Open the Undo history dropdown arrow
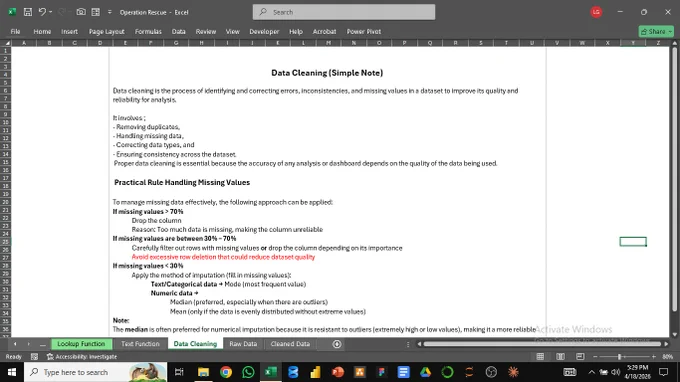 click(50, 12)
